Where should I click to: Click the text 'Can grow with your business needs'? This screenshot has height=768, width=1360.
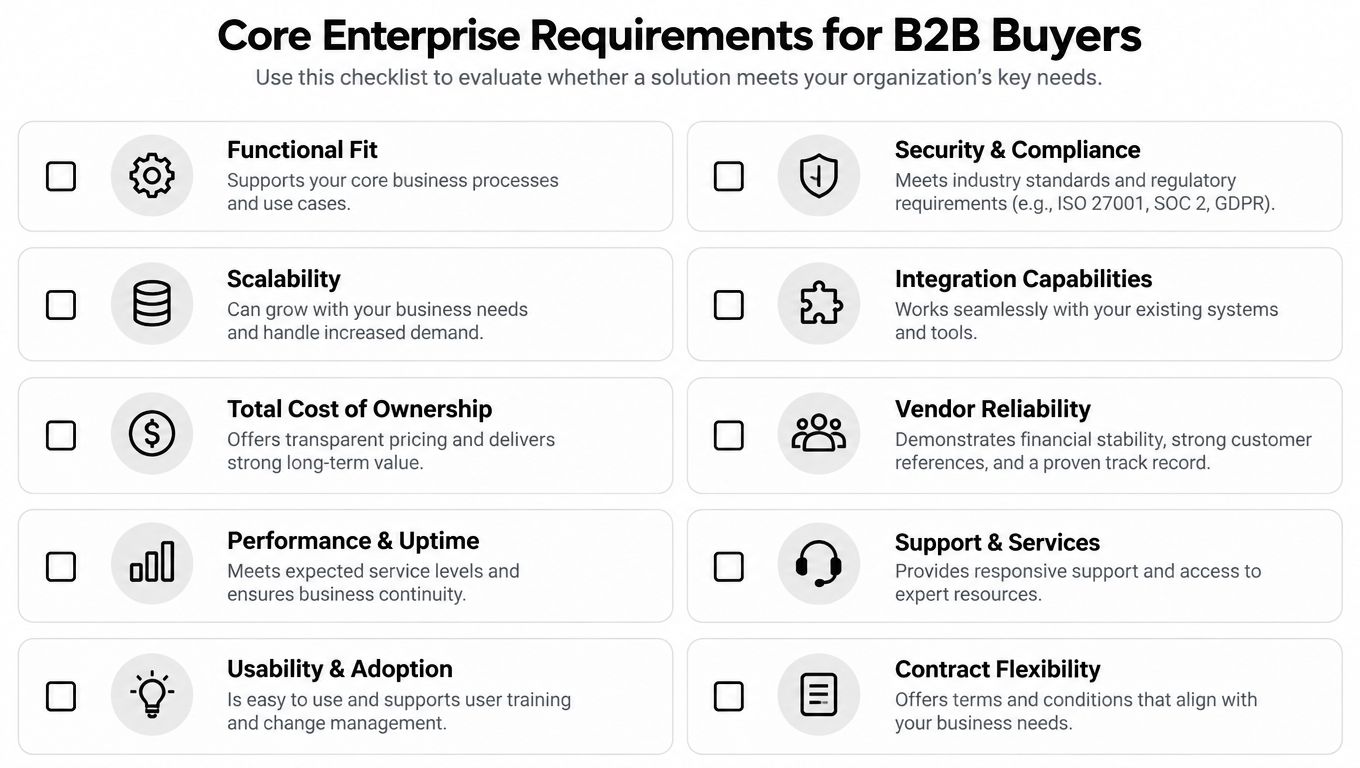(x=377, y=310)
